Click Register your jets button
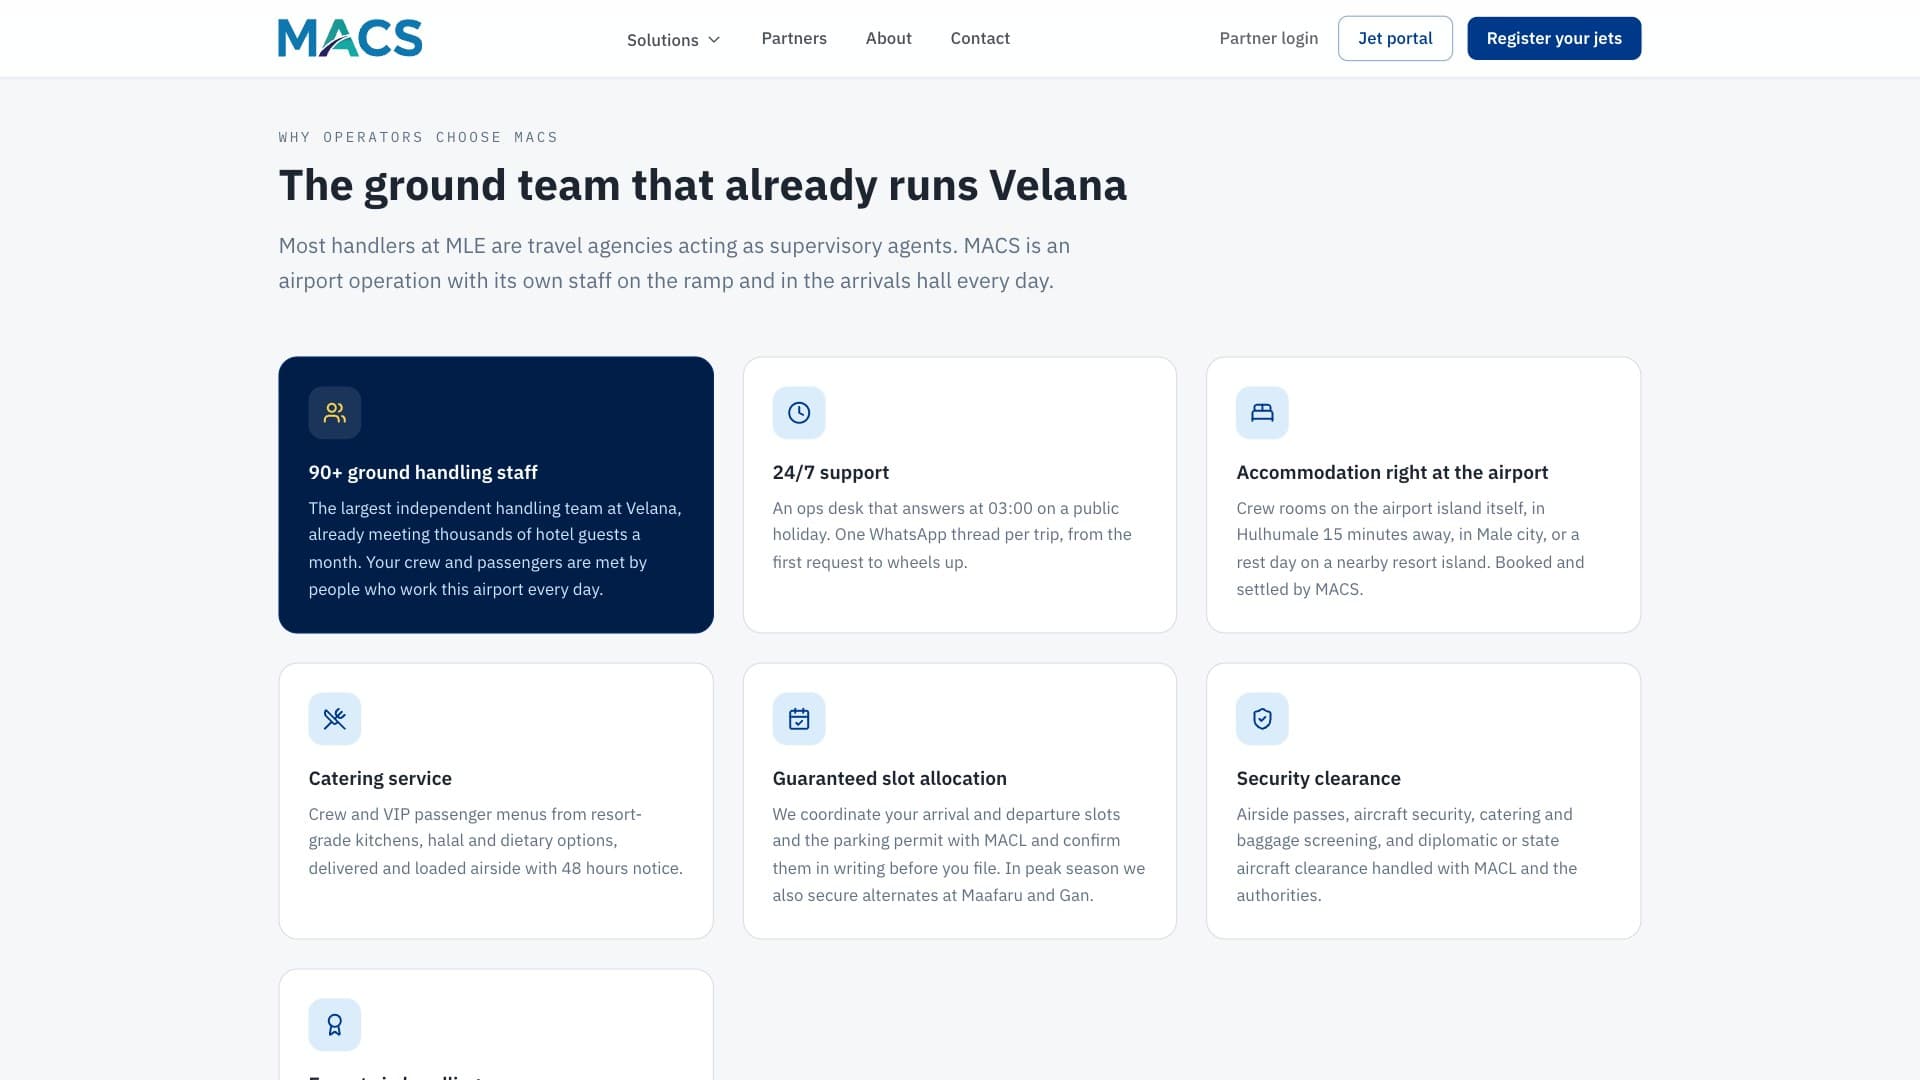The height and width of the screenshot is (1080, 1920). click(1554, 38)
